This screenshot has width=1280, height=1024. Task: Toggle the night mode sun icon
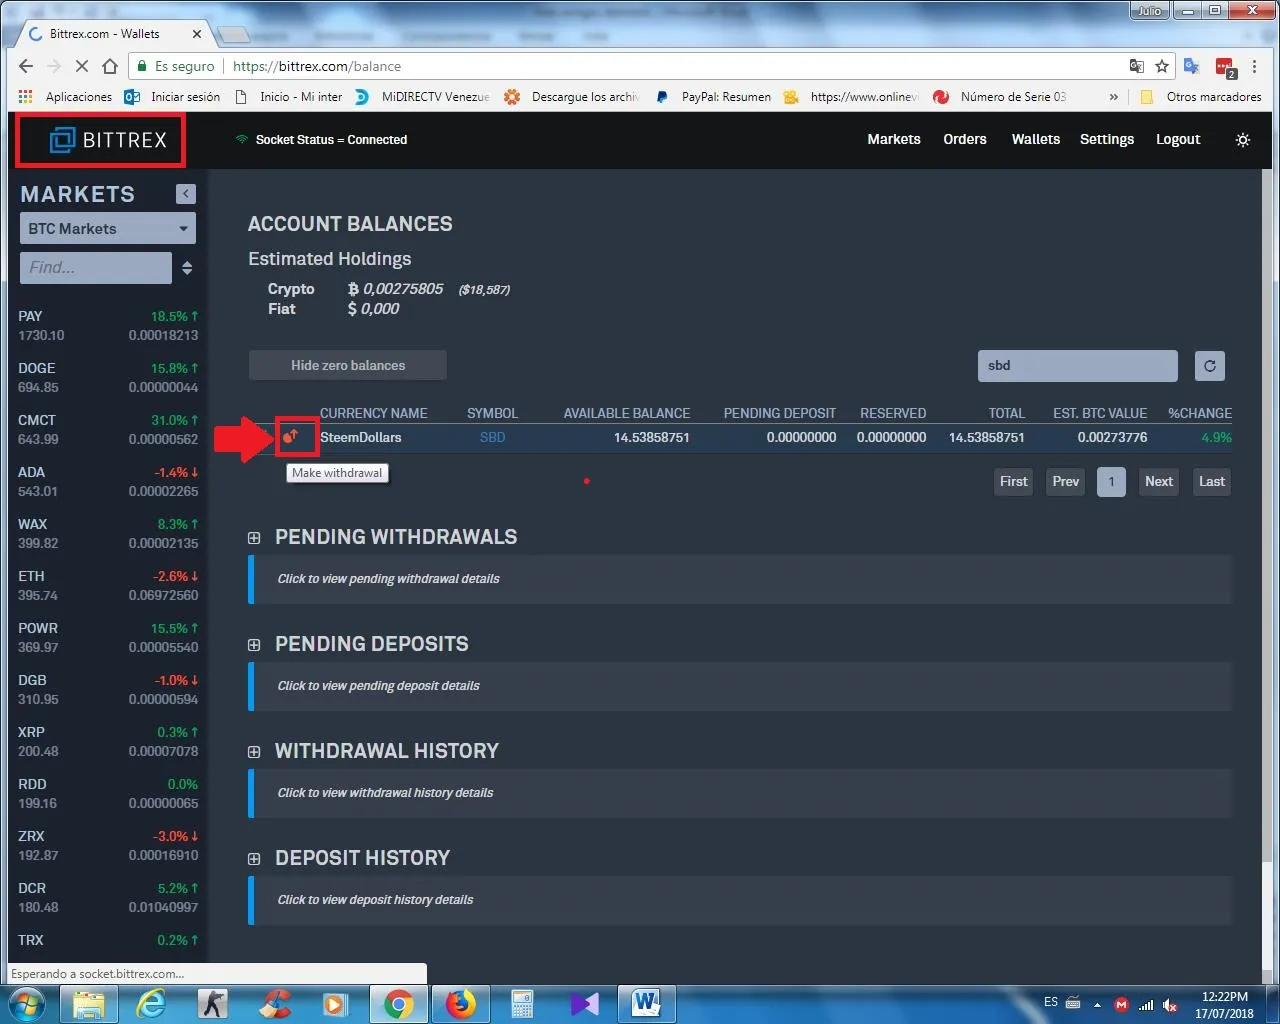1242,140
